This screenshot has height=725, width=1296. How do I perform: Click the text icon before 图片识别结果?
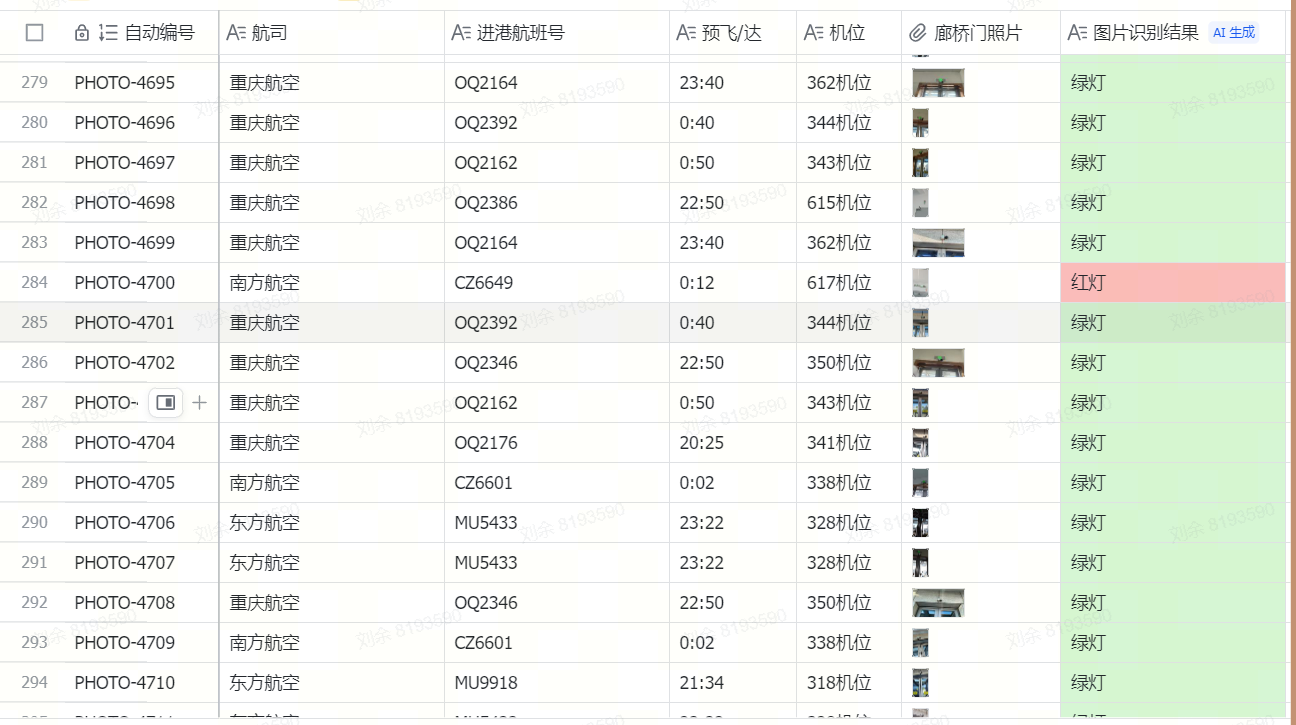tap(1077, 33)
